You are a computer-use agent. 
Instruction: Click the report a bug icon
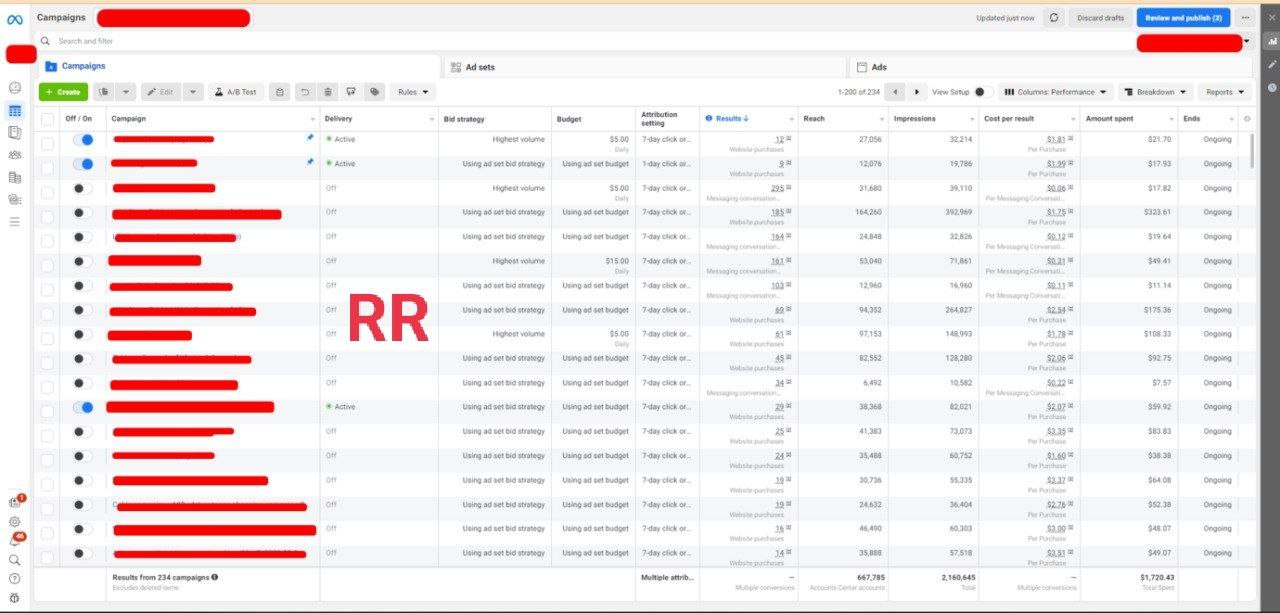tap(14, 597)
